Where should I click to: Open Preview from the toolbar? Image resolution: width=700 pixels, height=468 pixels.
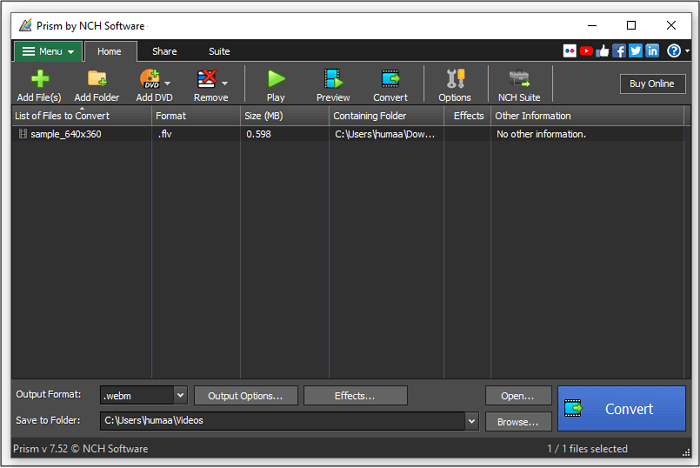tap(333, 80)
